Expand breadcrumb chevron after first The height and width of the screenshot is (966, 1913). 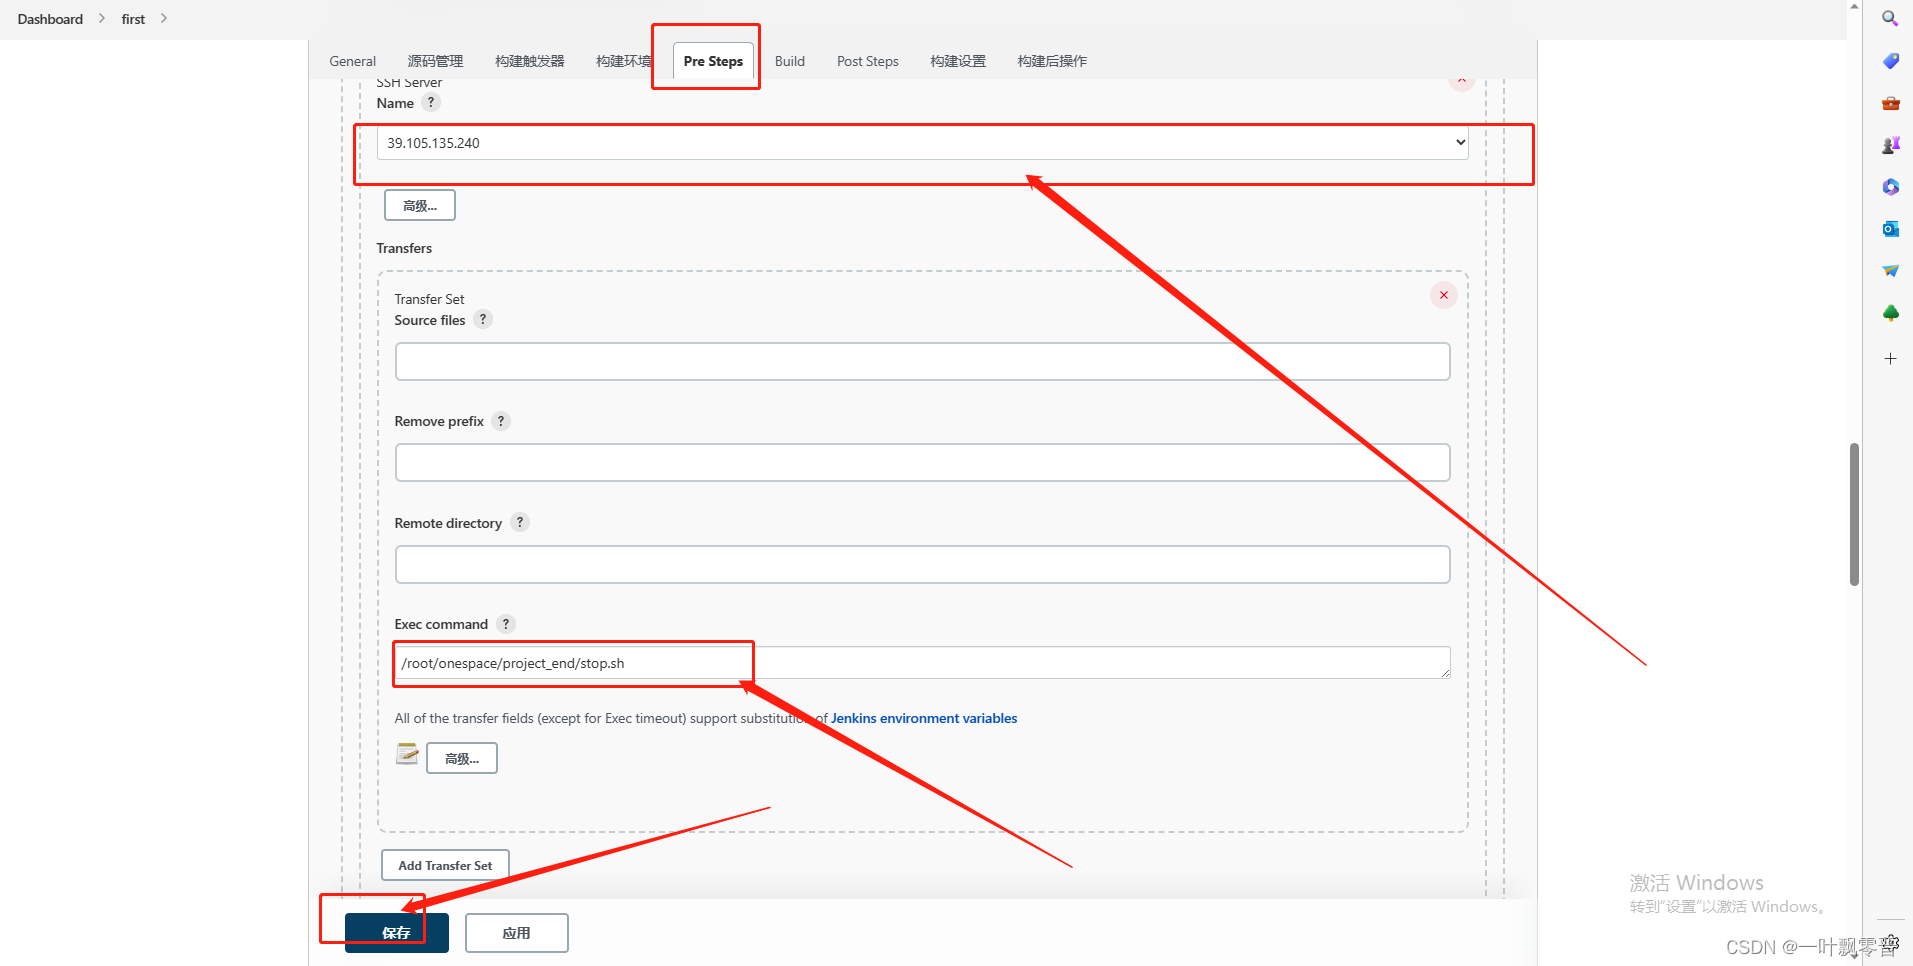[x=164, y=18]
